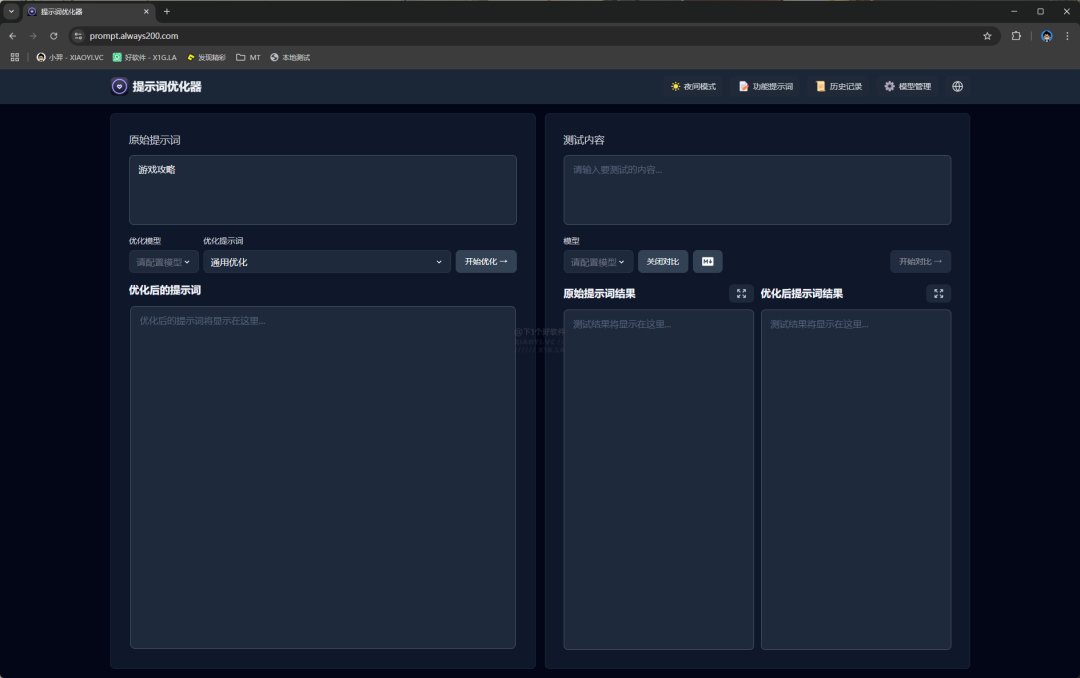
Task: Open 模型管理 from the top navigation
Action: coord(907,87)
